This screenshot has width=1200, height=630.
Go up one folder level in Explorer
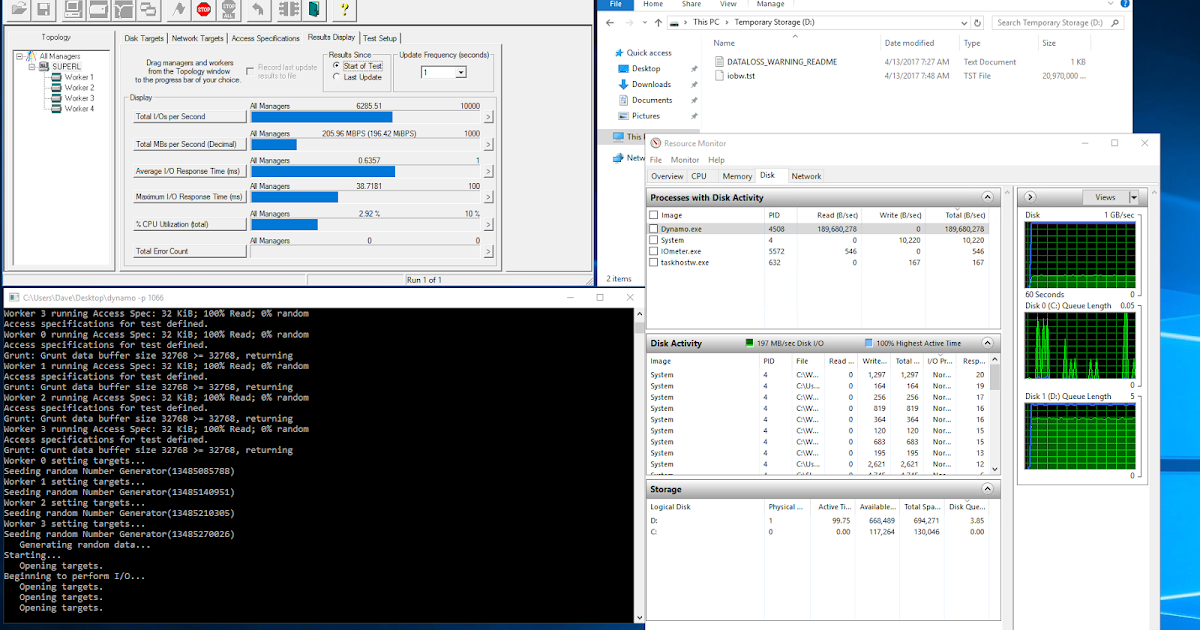[659, 21]
